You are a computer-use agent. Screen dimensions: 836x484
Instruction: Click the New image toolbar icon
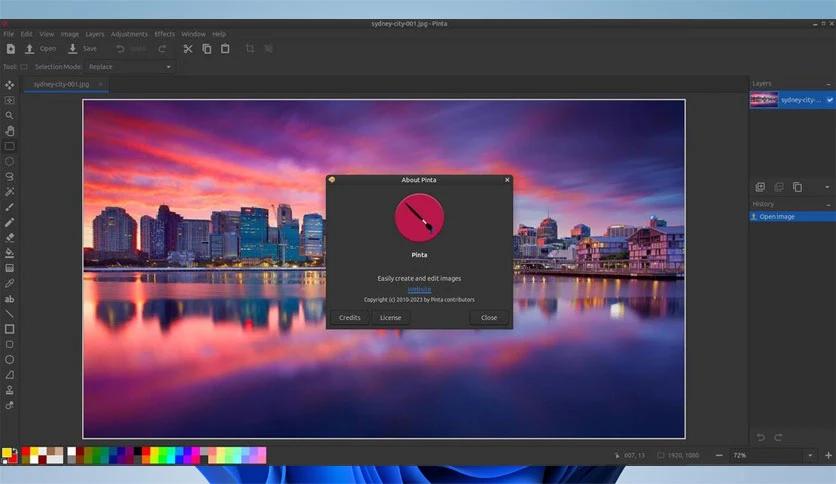(x=11, y=49)
